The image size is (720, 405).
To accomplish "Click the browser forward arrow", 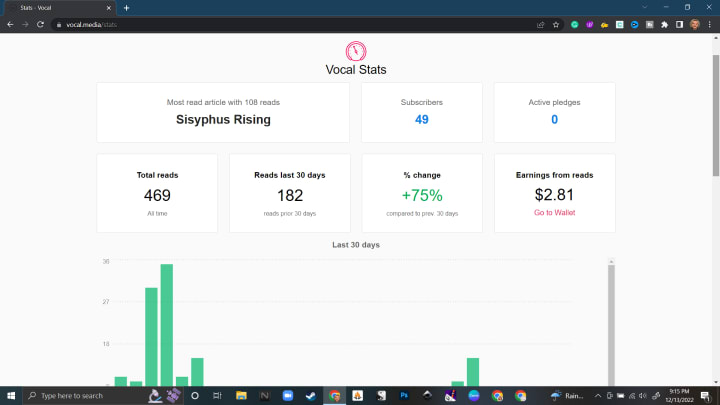I will pyautogui.click(x=25, y=24).
